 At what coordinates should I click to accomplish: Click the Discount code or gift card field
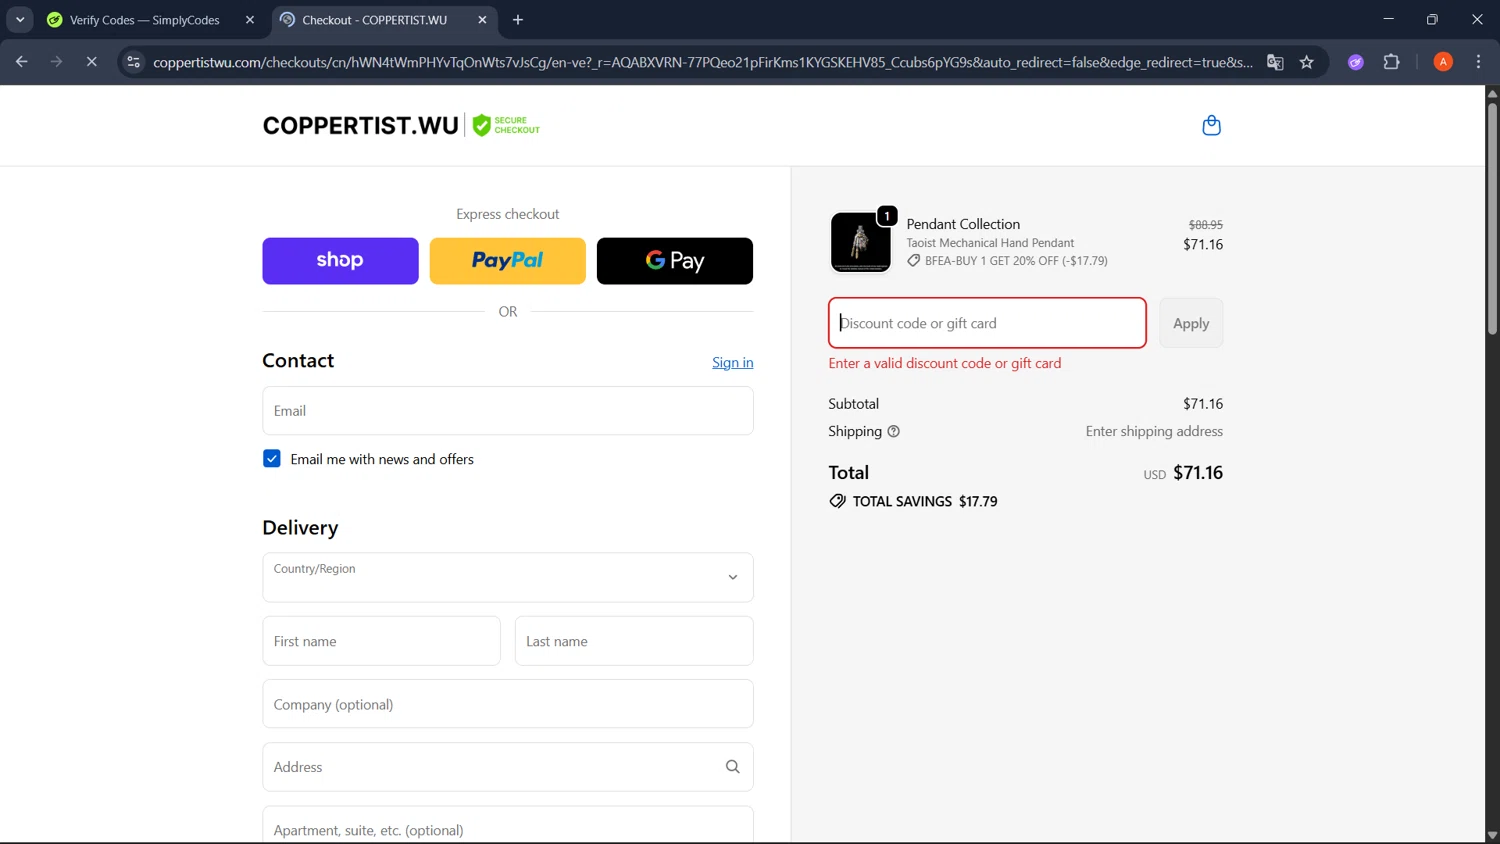click(987, 323)
